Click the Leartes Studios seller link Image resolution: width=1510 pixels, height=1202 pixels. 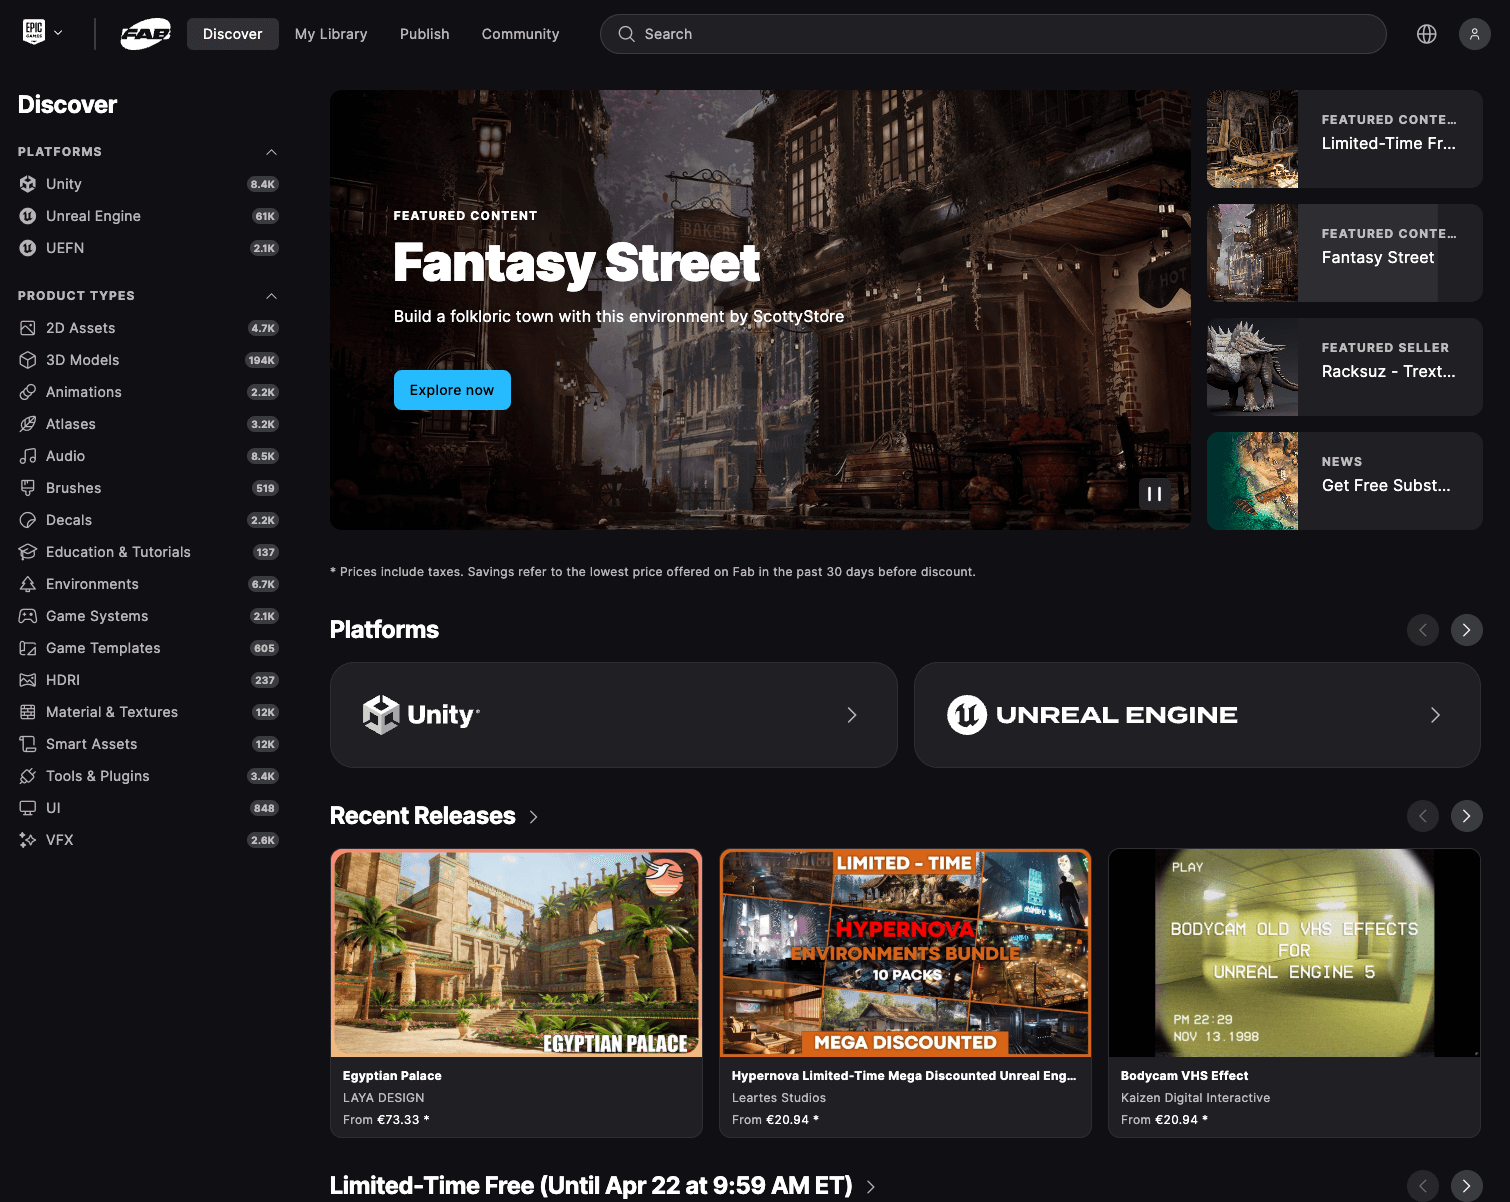(x=779, y=1098)
